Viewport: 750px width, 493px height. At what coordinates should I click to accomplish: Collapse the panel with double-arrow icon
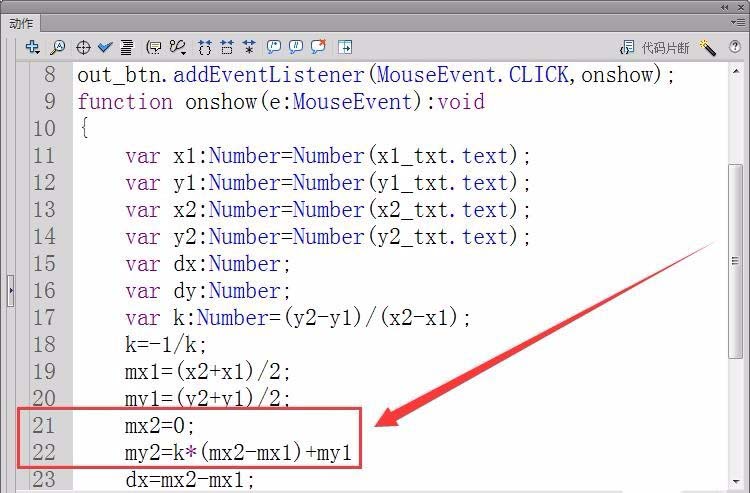[x=725, y=7]
